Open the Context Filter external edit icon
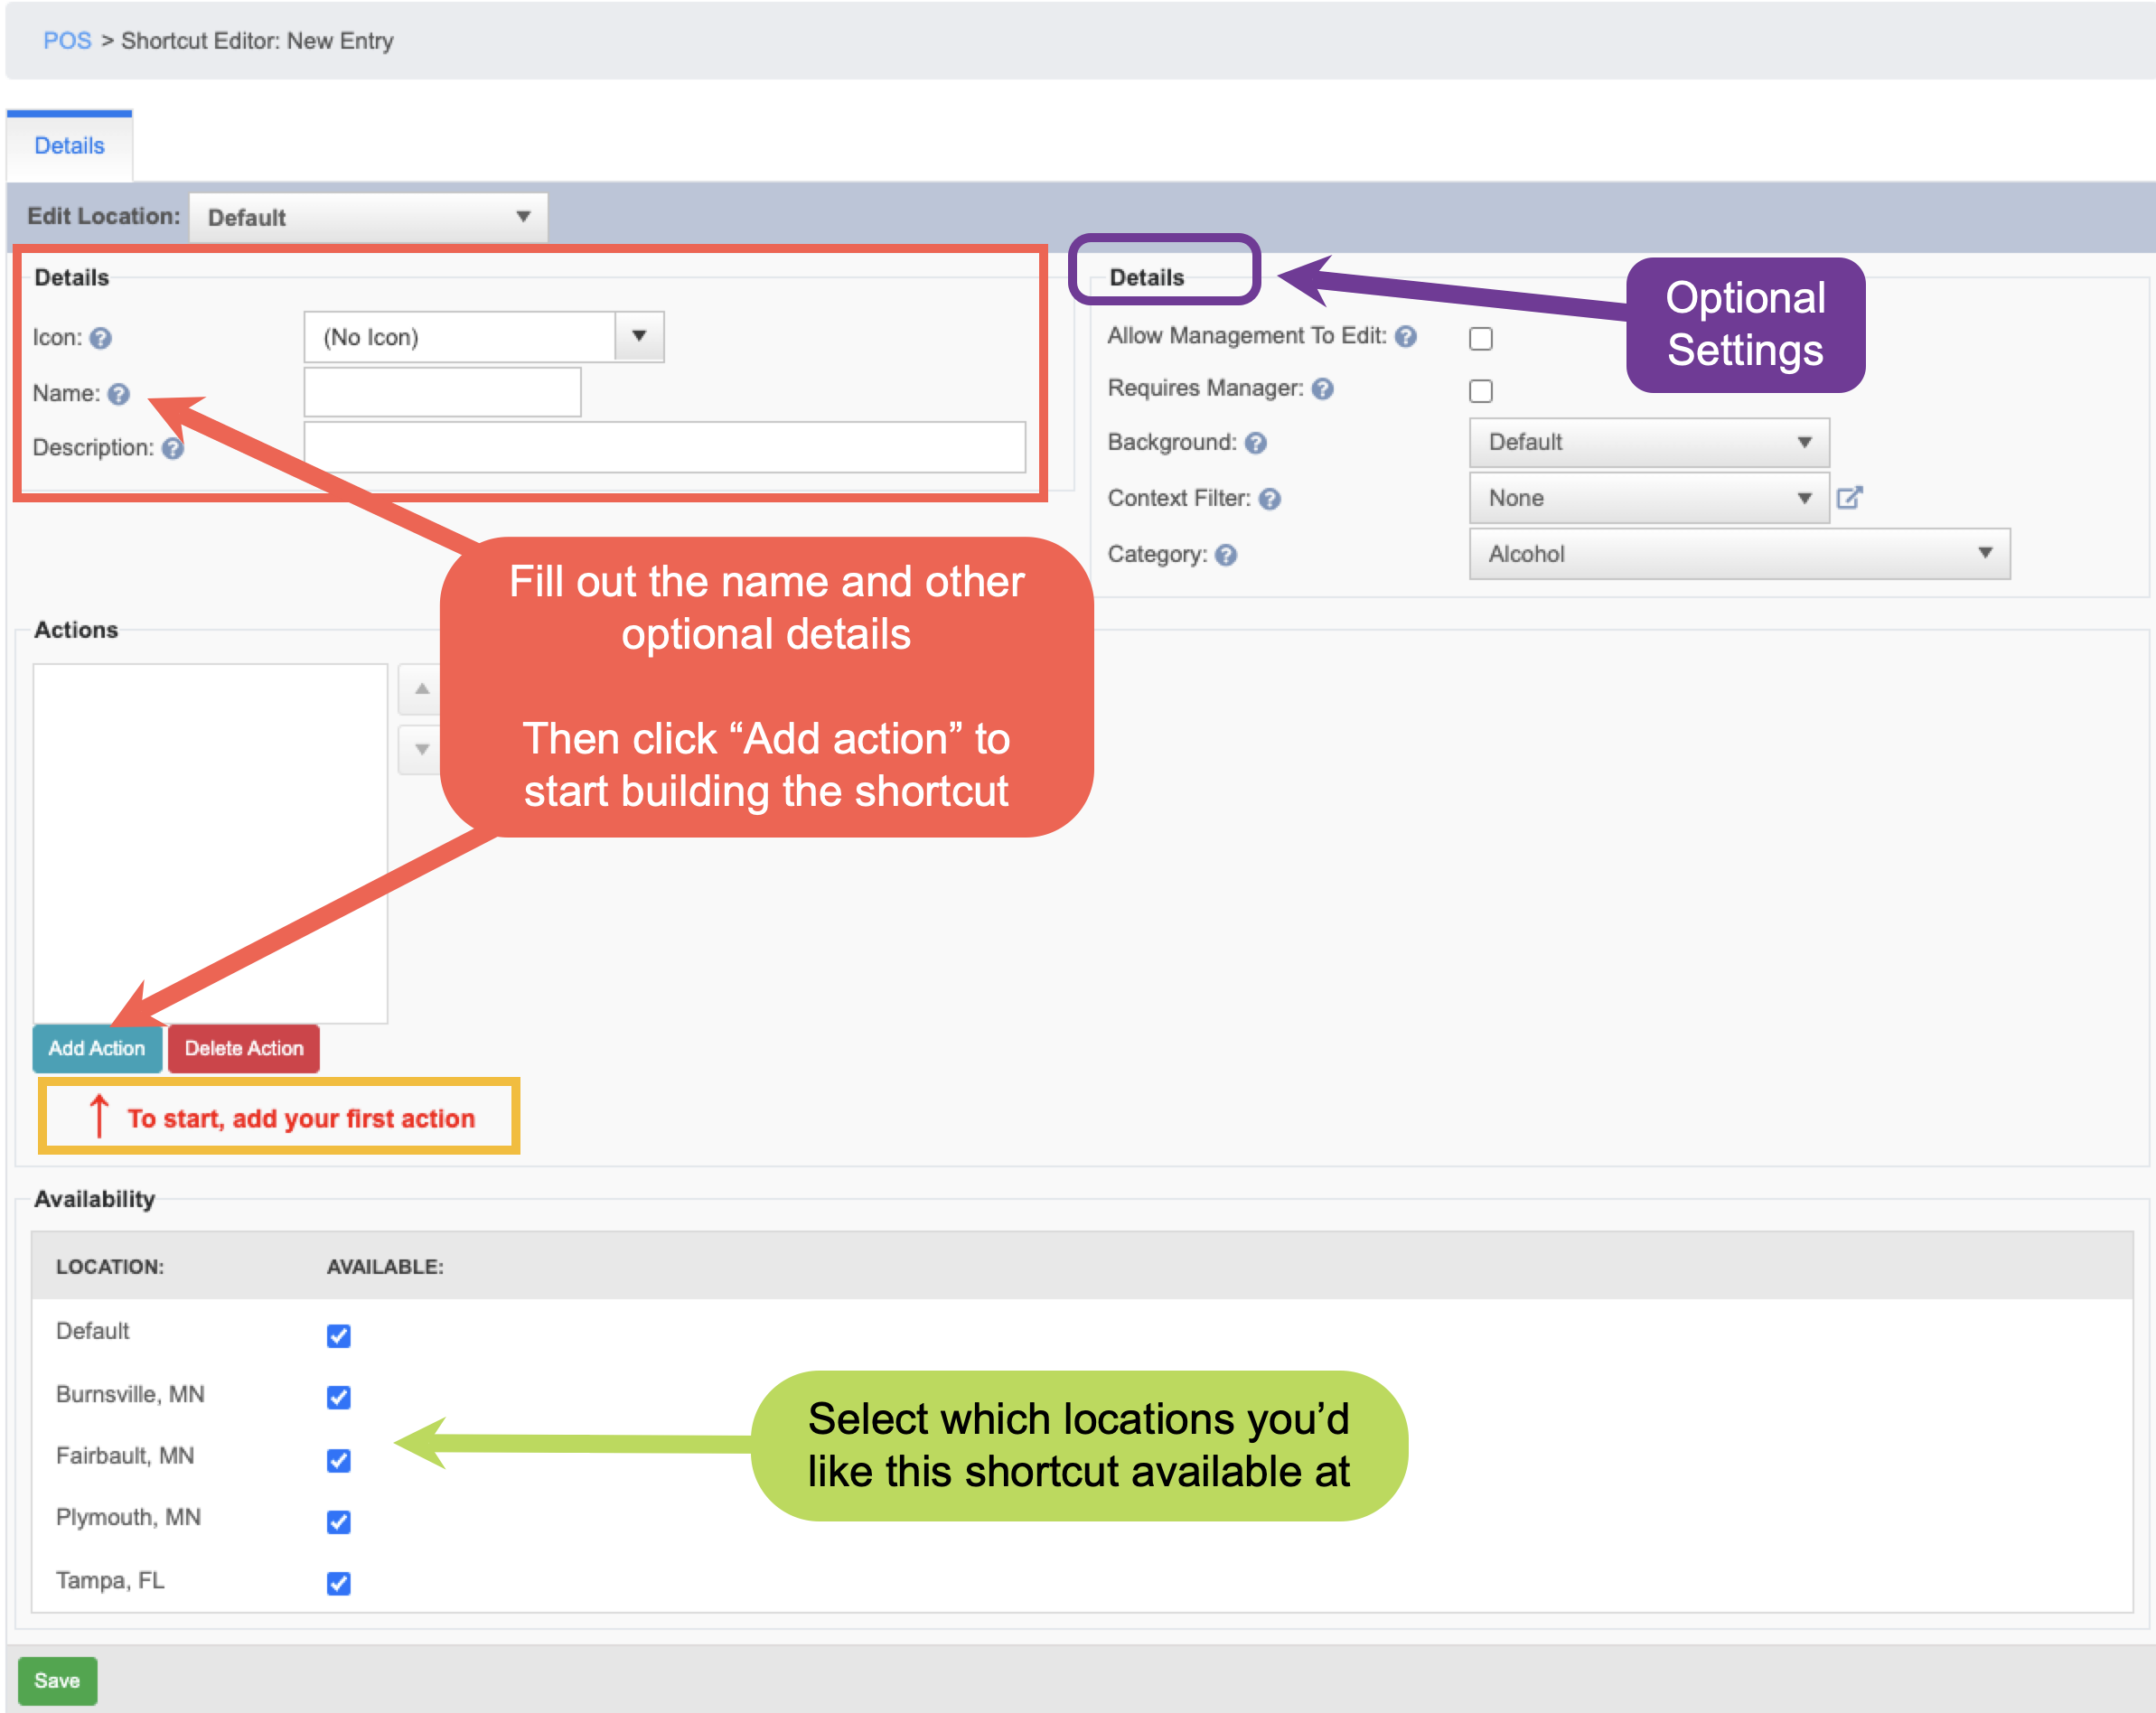The image size is (2156, 1713). click(1849, 497)
